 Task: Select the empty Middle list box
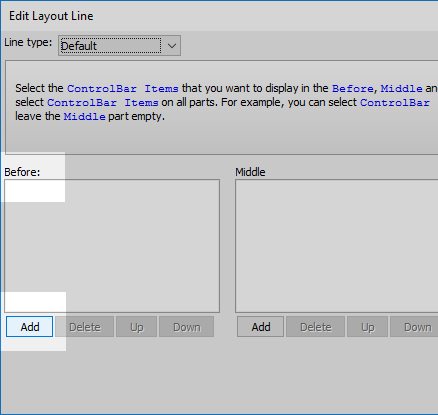[x=337, y=246]
